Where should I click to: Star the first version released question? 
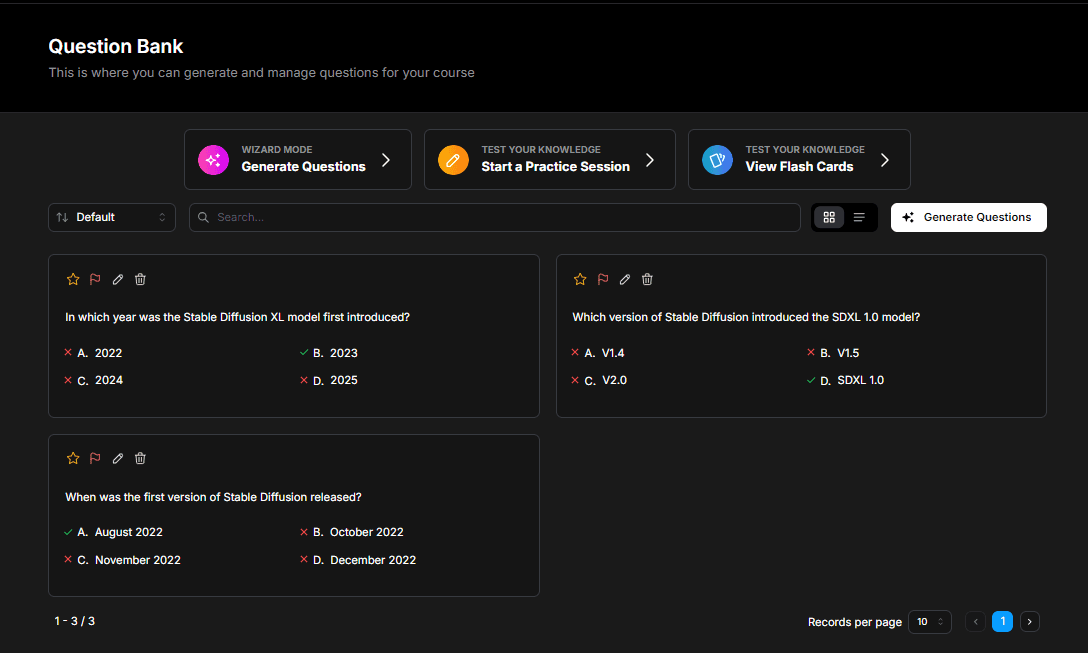tap(73, 458)
